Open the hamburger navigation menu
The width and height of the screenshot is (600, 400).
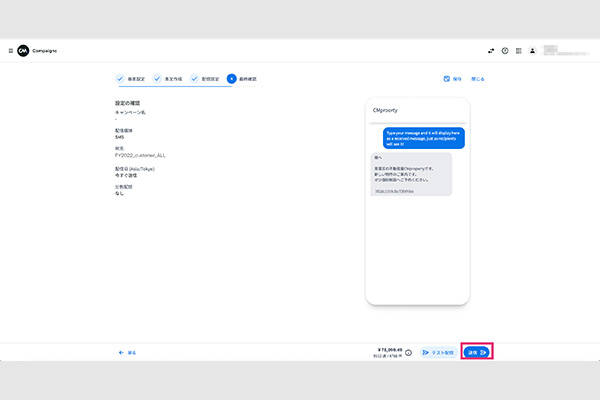(x=10, y=51)
